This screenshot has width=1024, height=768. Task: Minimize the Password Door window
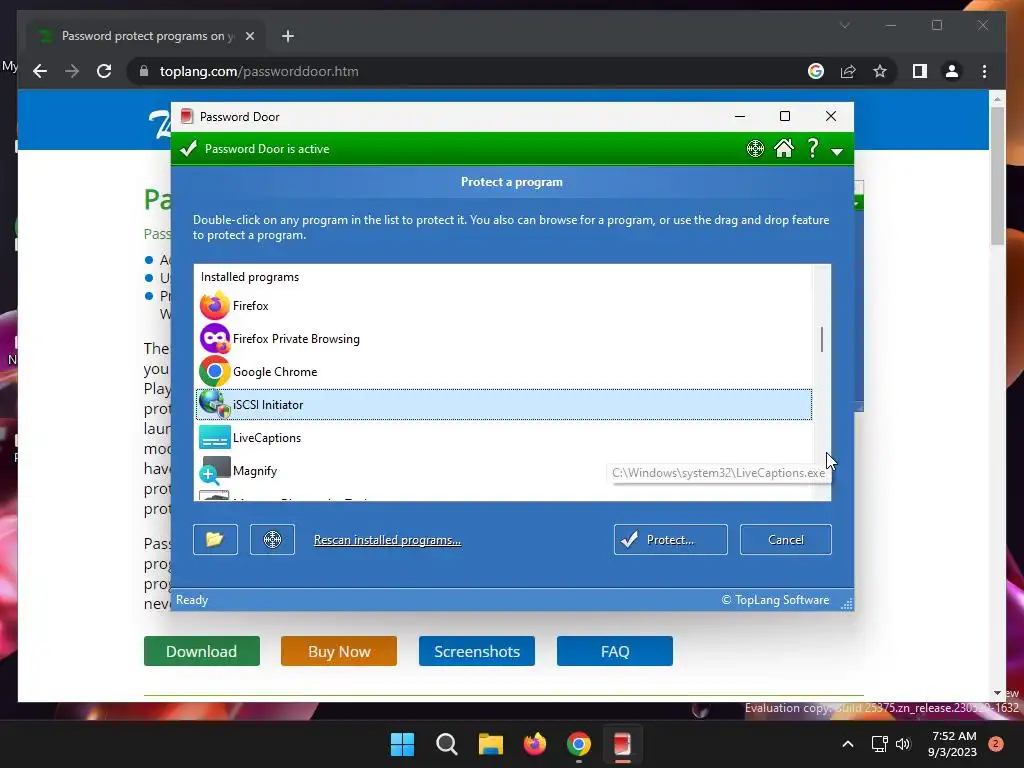(740, 116)
